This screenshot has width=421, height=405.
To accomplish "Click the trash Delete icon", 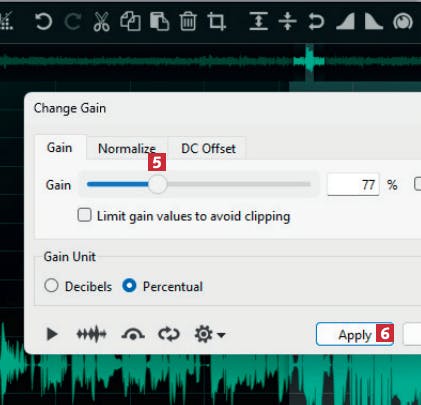I will pos(188,22).
